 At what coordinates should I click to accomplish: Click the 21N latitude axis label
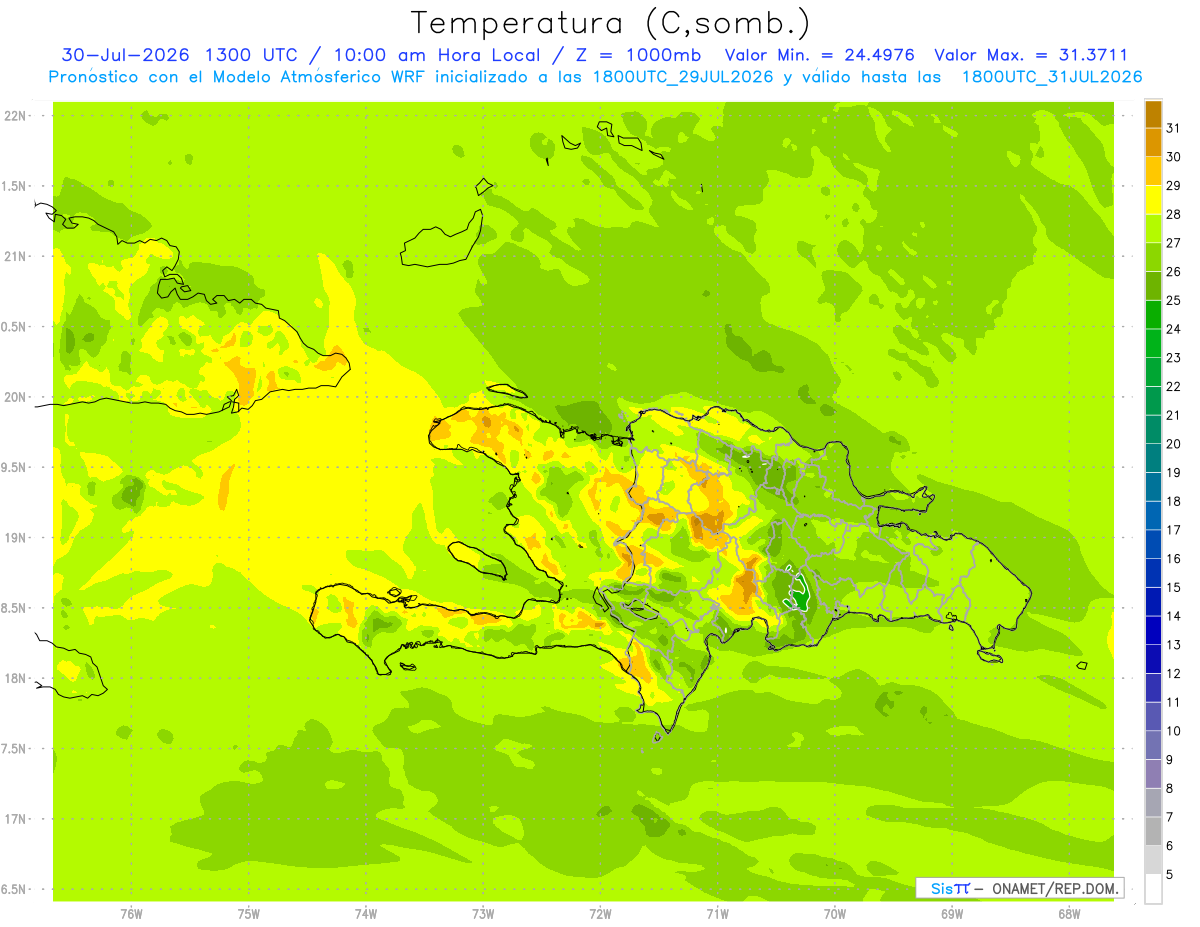point(15,256)
